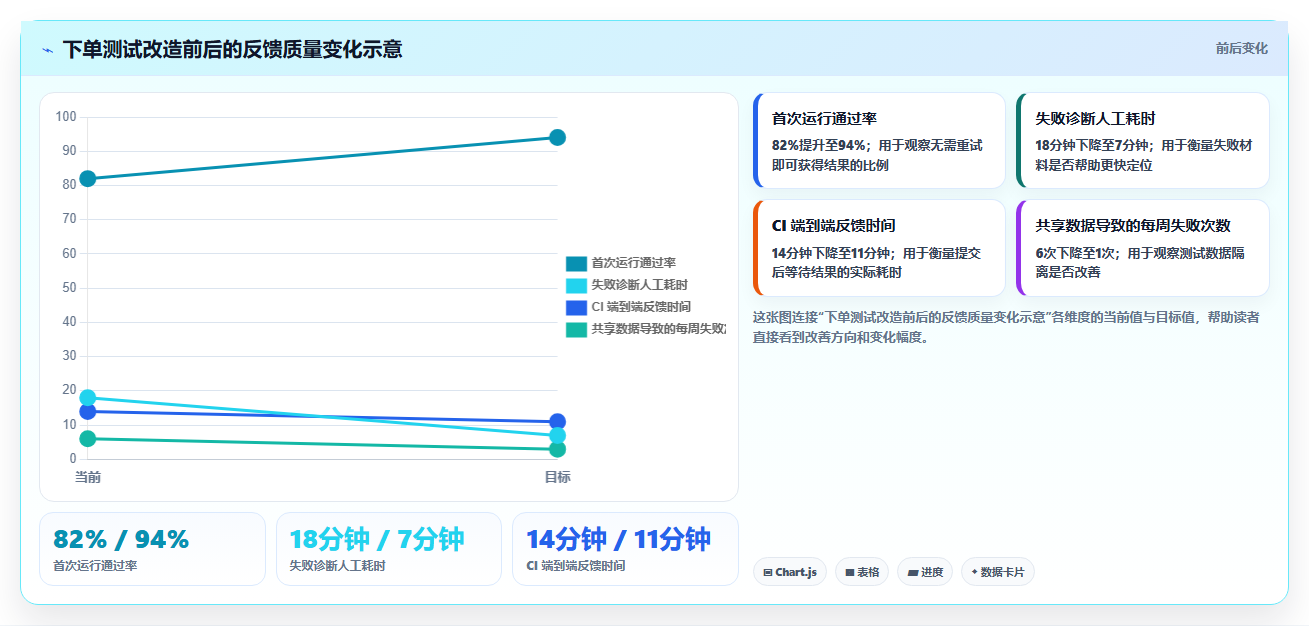Image resolution: width=1309 pixels, height=626 pixels.
Task: Click the 前后变化 badge in header
Action: tap(1241, 48)
